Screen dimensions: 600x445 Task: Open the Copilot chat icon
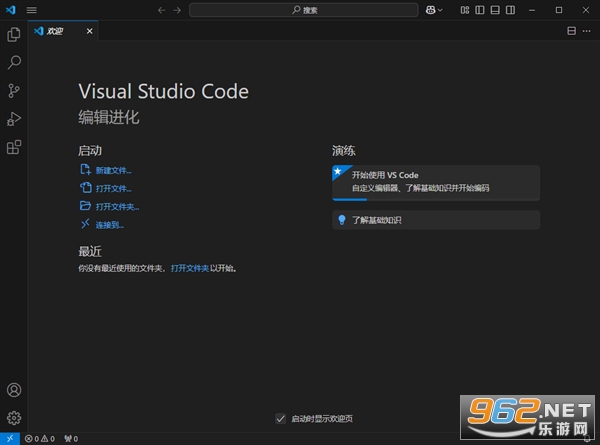pos(430,10)
